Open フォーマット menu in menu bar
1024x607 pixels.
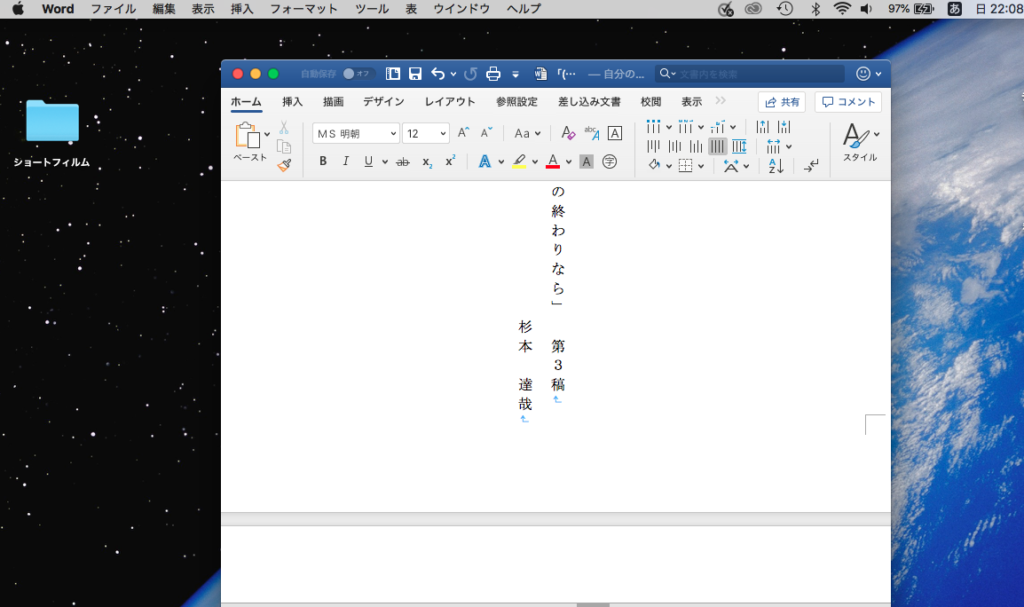pos(304,9)
